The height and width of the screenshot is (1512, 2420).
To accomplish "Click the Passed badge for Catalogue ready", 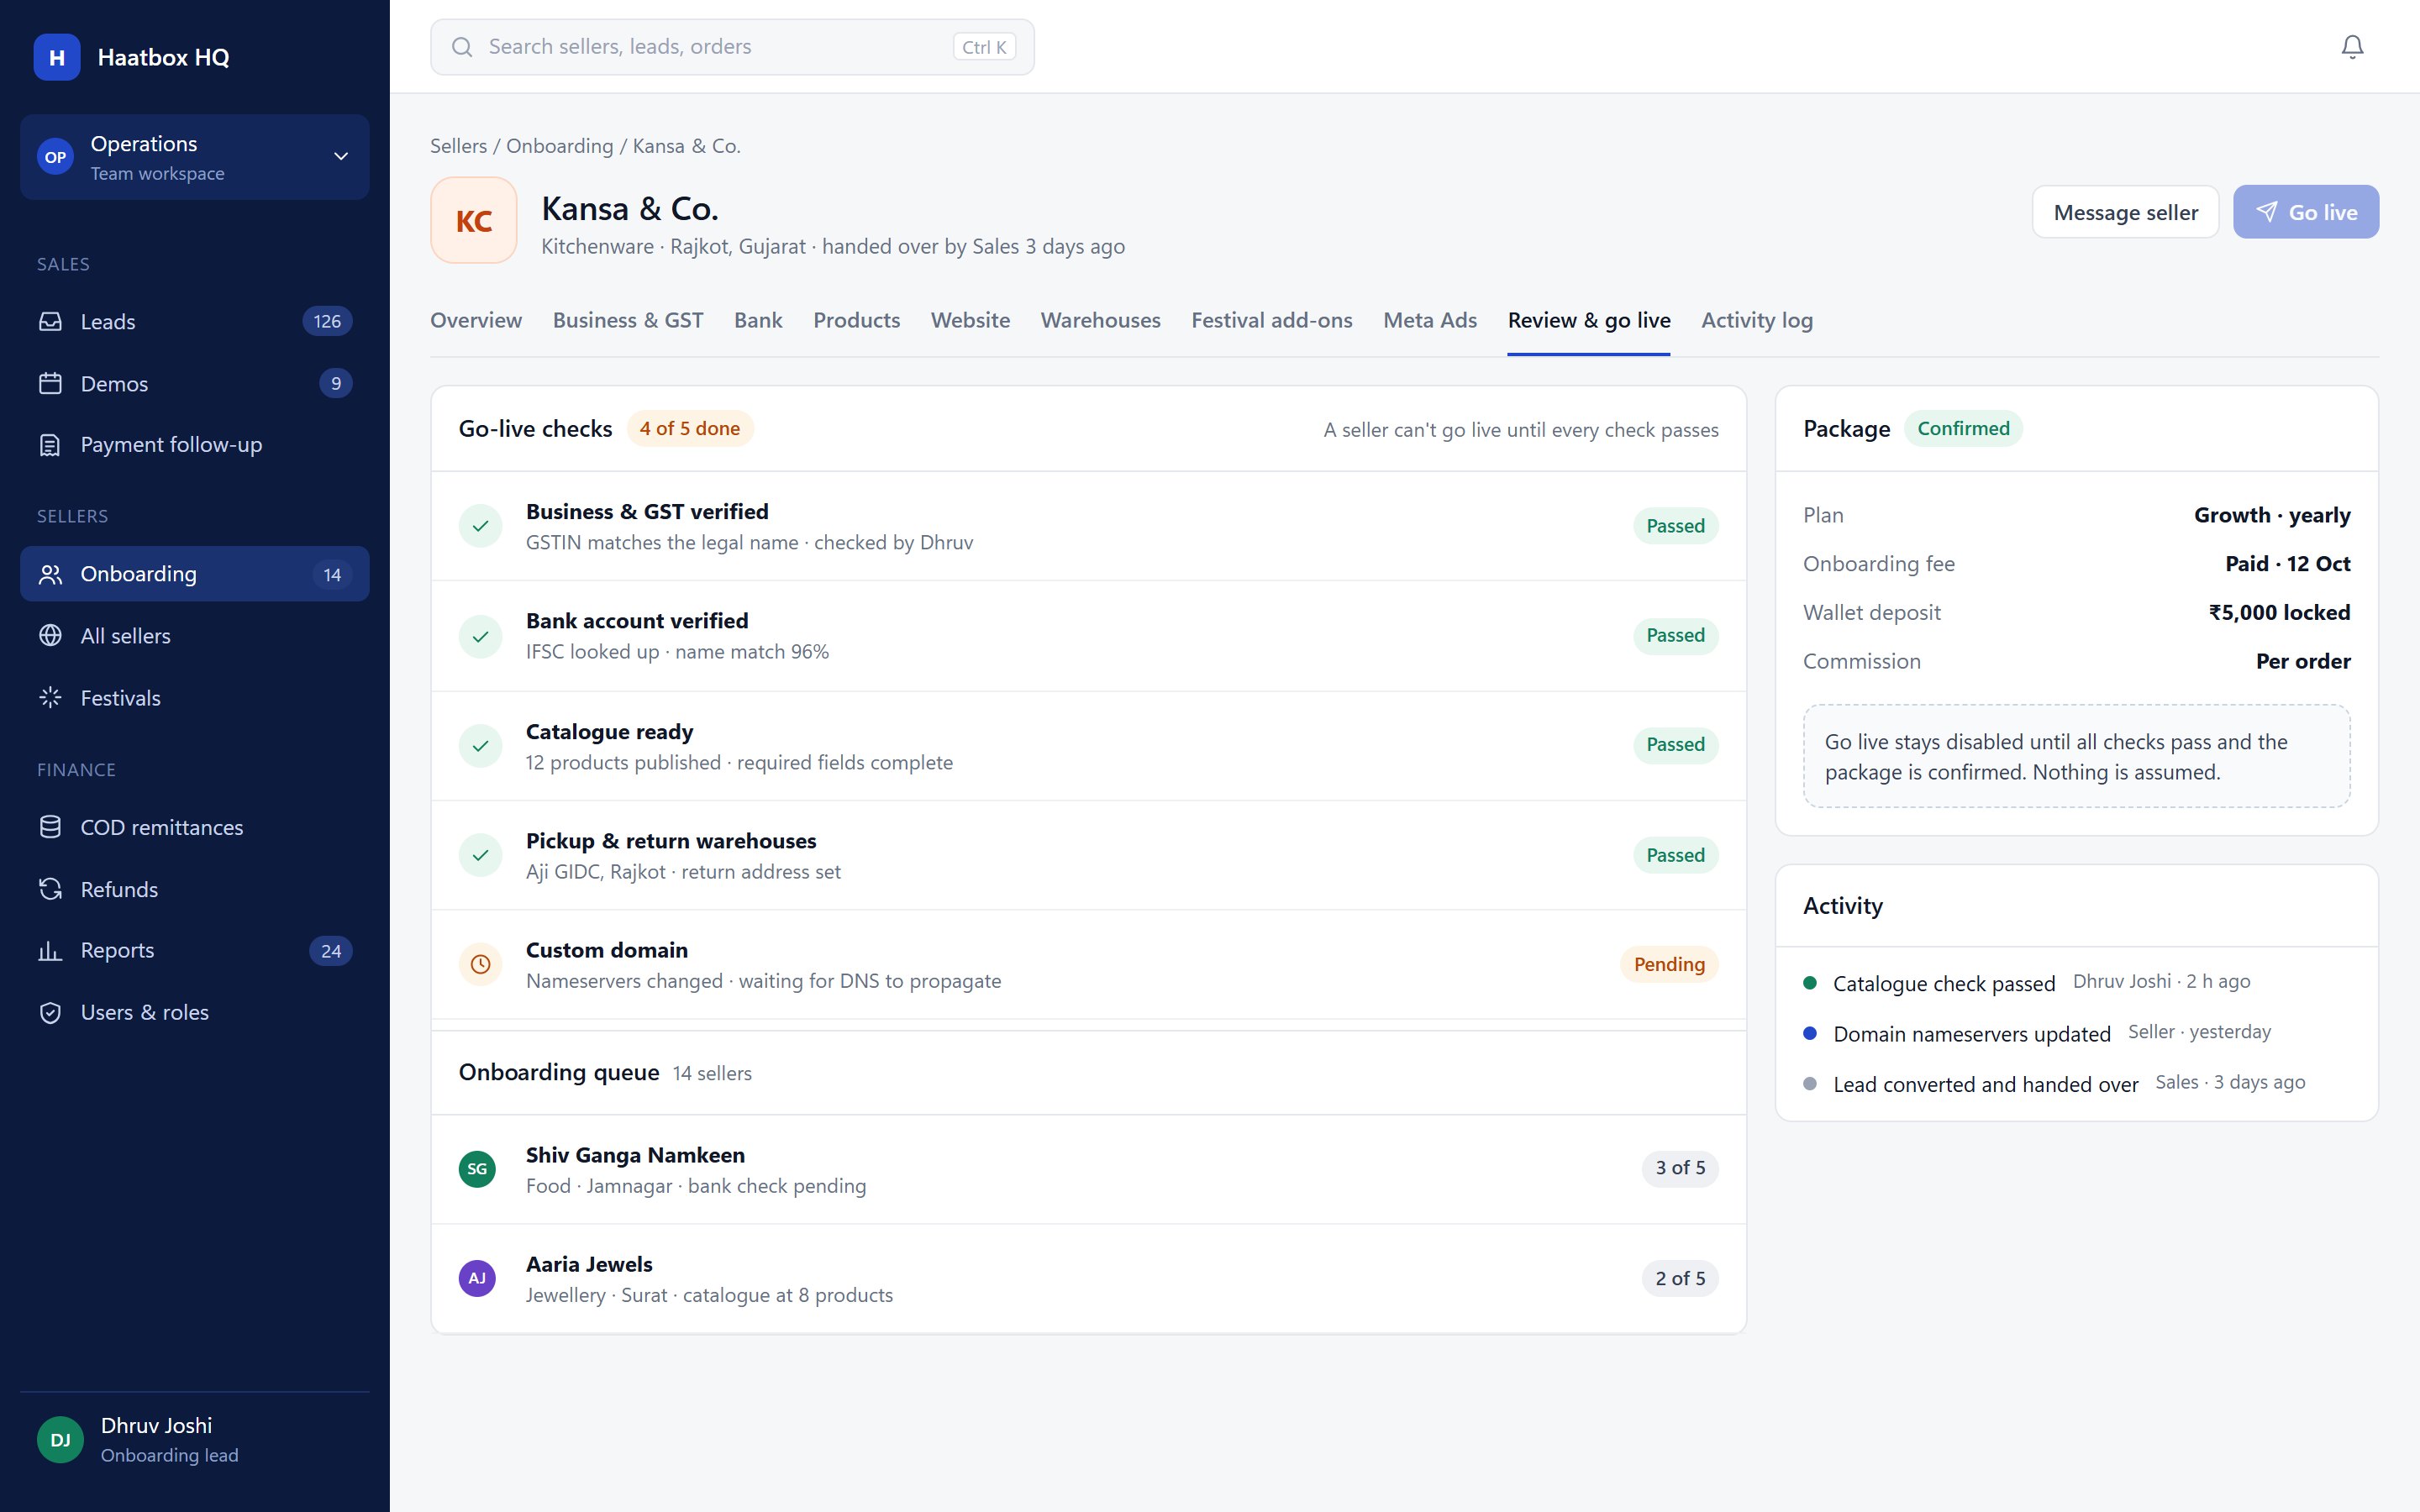I will 1675,744.
